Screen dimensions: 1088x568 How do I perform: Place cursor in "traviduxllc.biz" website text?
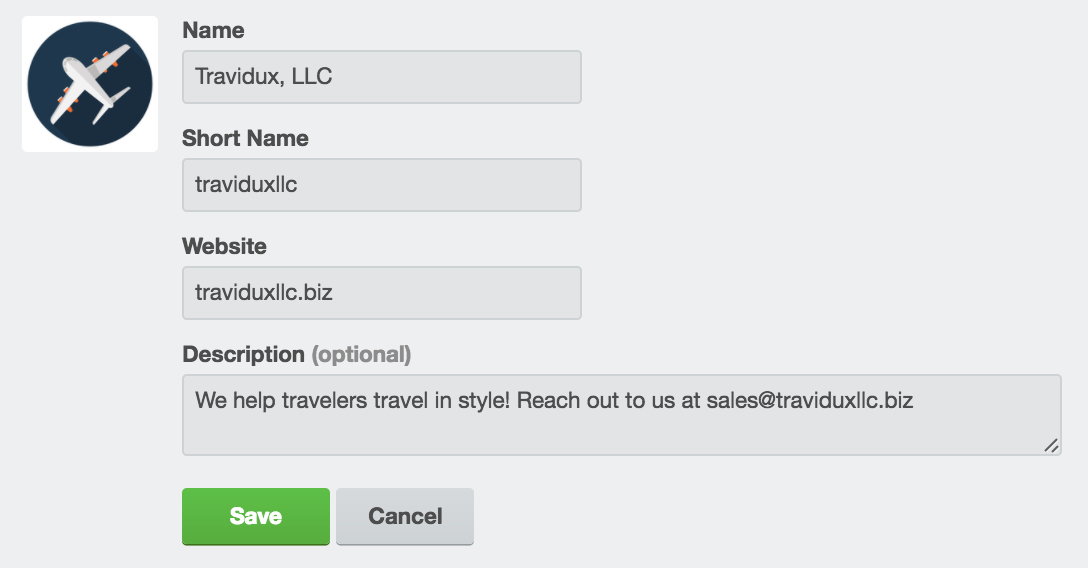click(264, 293)
